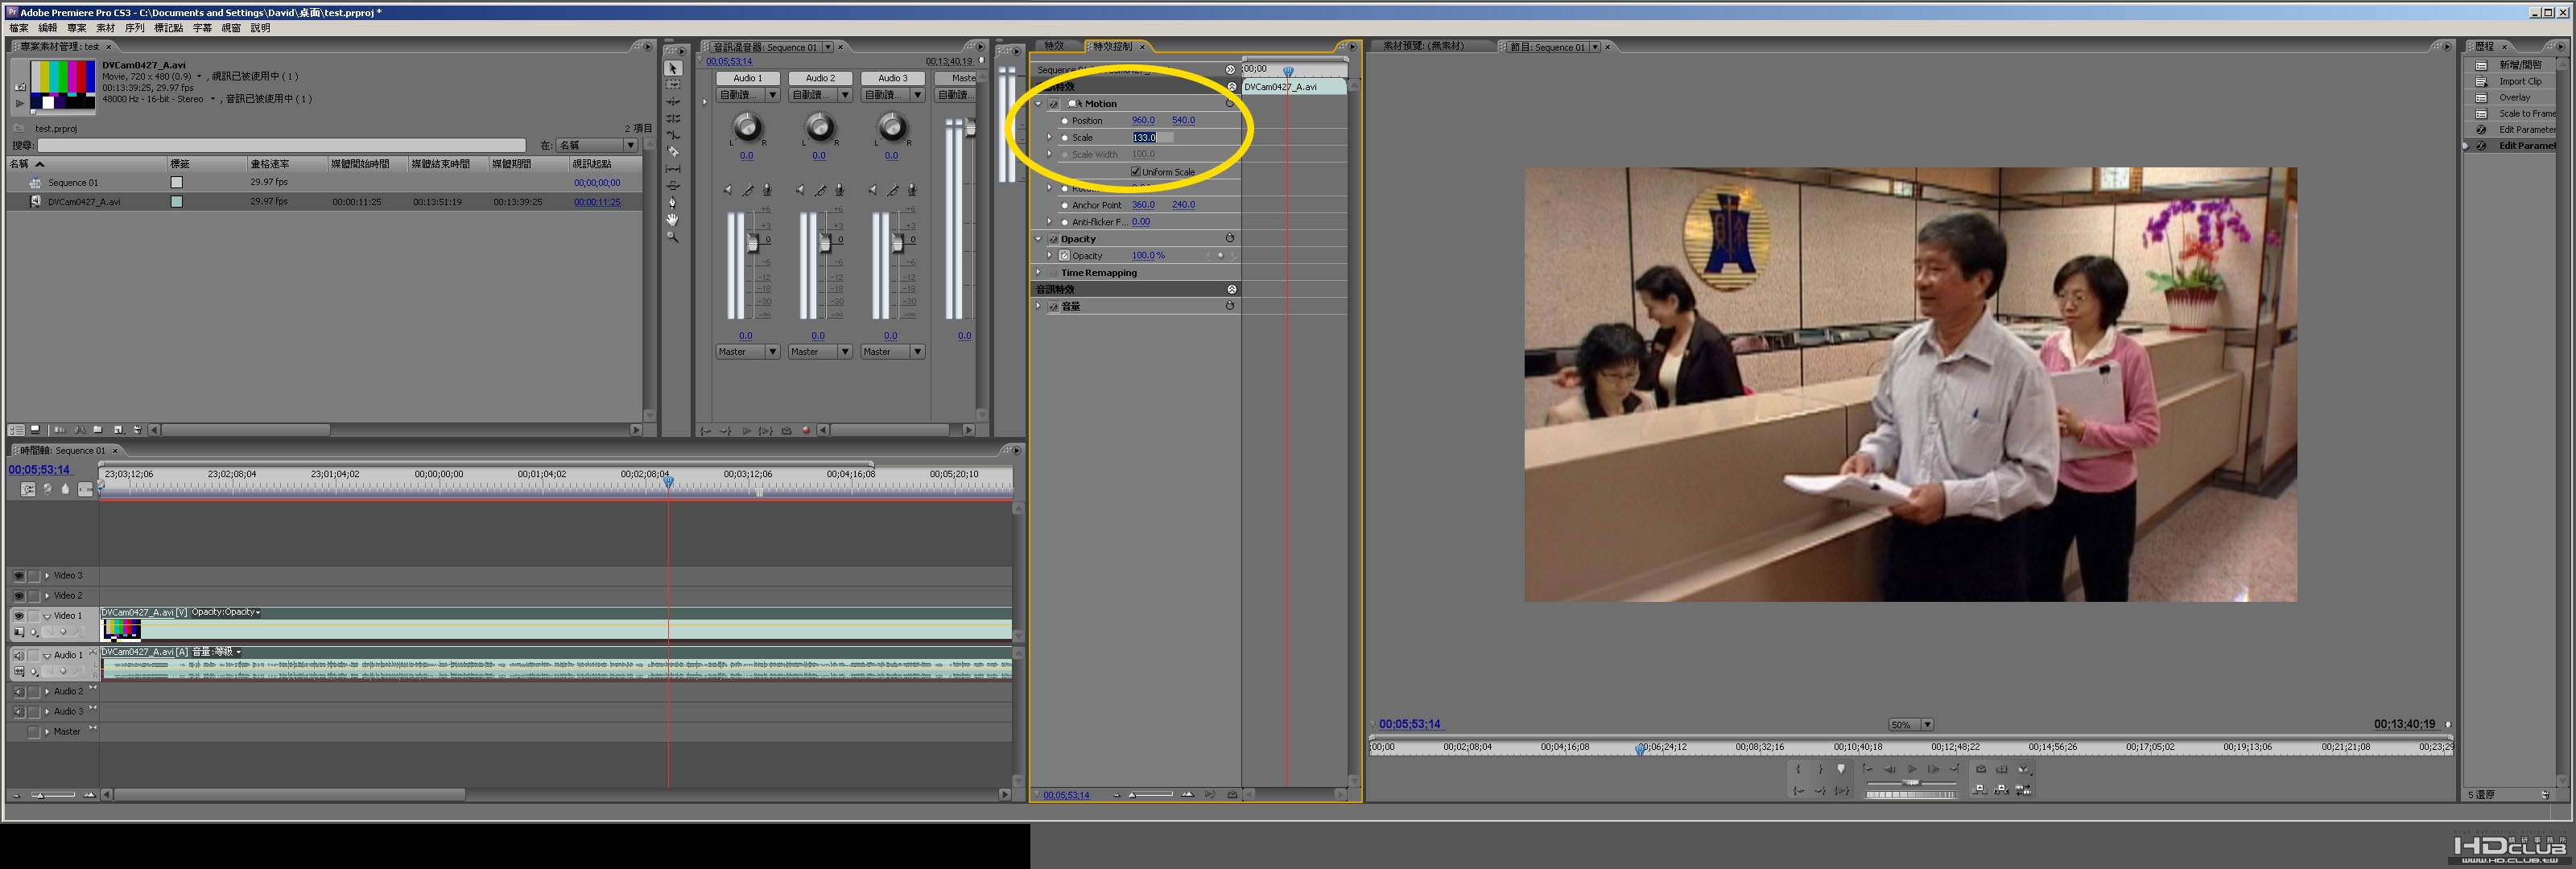This screenshot has width=2576, height=869.
Task: Toggle Audio 3 track speaker output
Action: click(x=19, y=712)
